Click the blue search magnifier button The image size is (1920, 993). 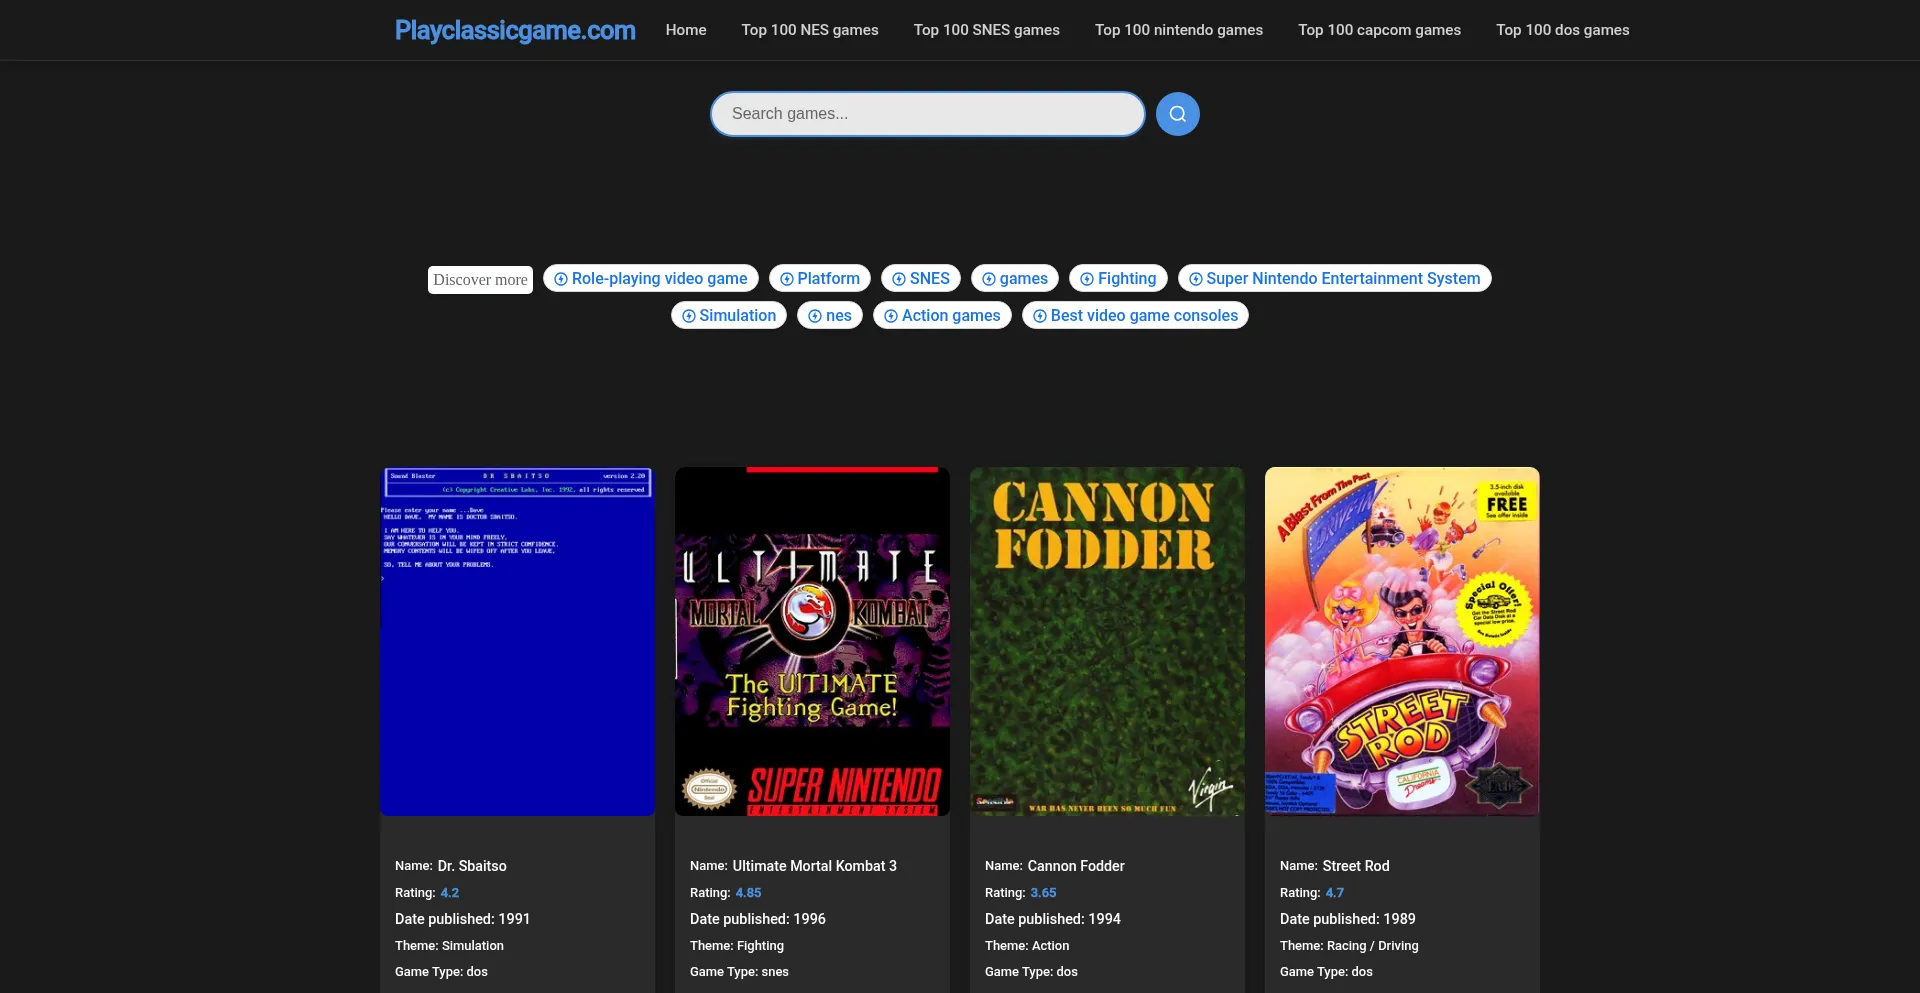point(1177,114)
